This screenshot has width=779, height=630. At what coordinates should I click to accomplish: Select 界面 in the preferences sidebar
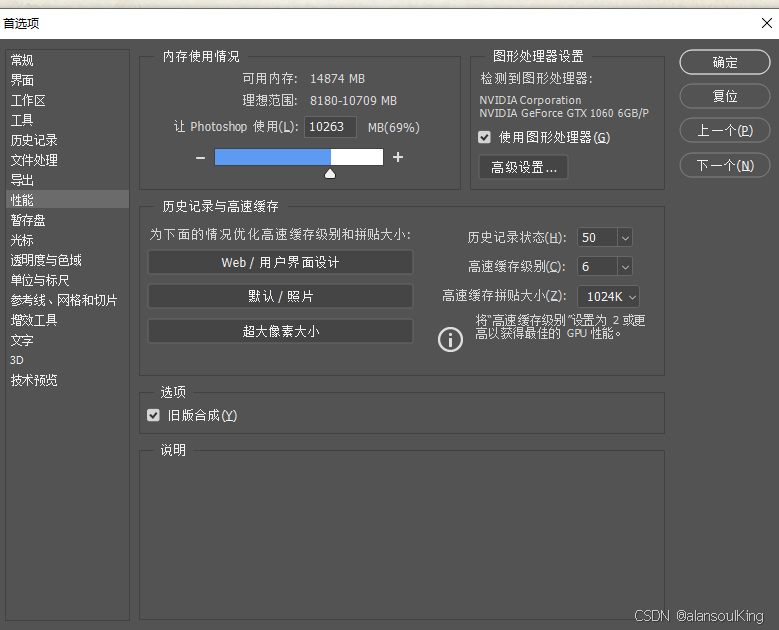click(67, 80)
